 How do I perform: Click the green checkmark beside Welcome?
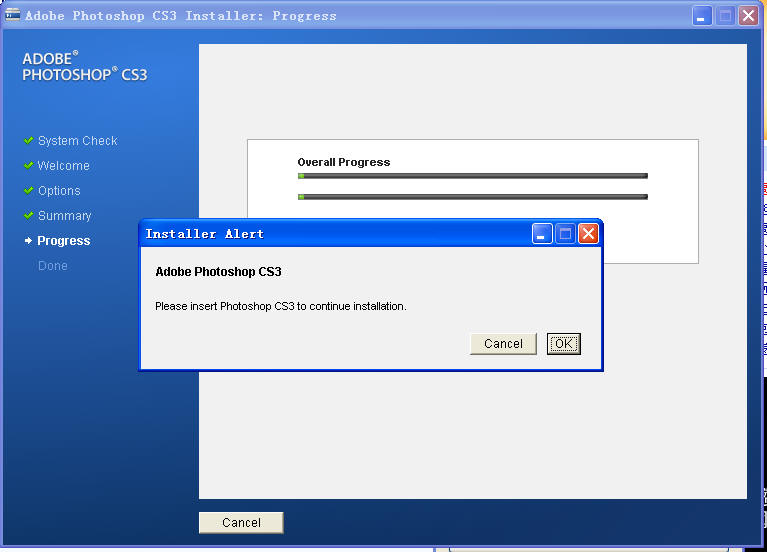(28, 165)
